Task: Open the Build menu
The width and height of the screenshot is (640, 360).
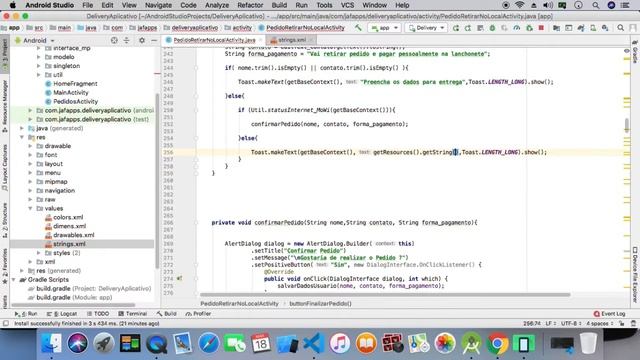Action: tap(279, 5)
